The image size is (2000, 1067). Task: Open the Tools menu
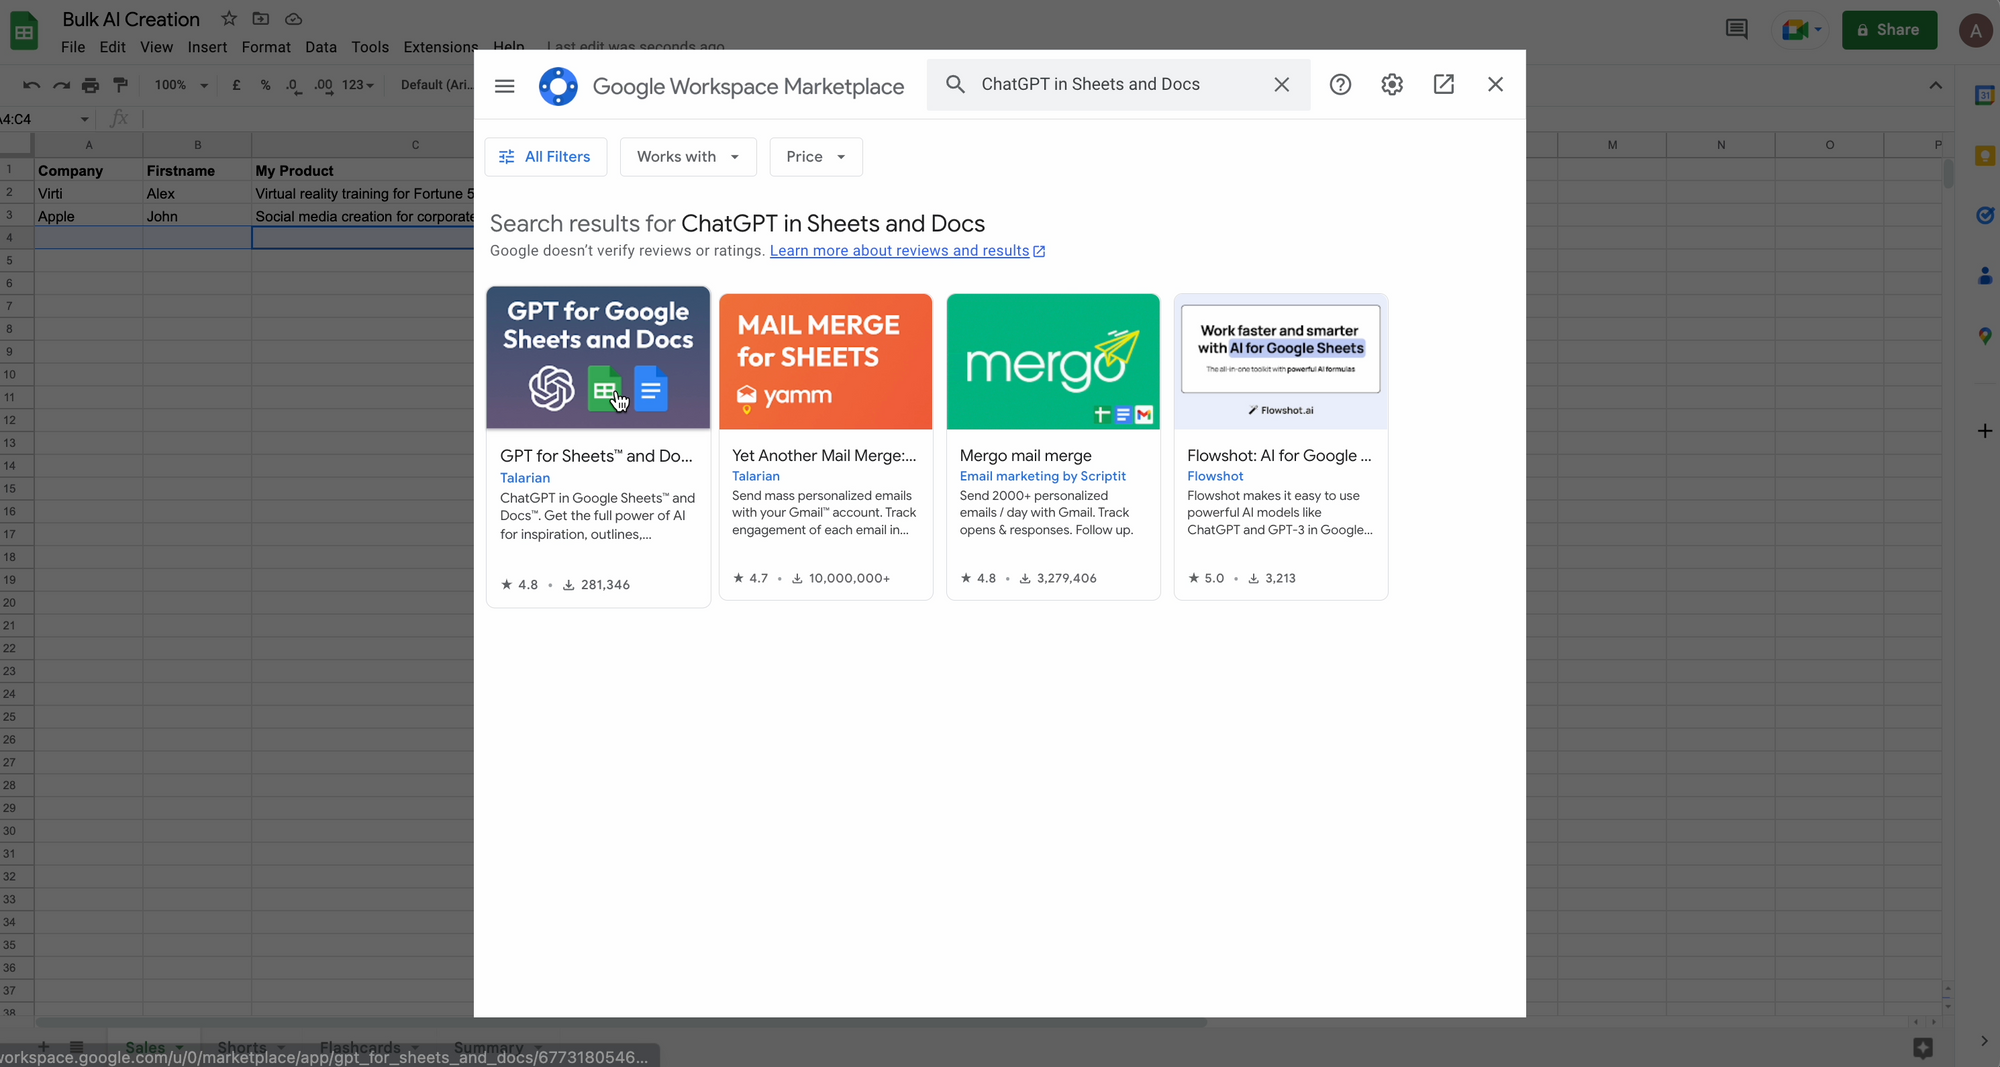[370, 47]
